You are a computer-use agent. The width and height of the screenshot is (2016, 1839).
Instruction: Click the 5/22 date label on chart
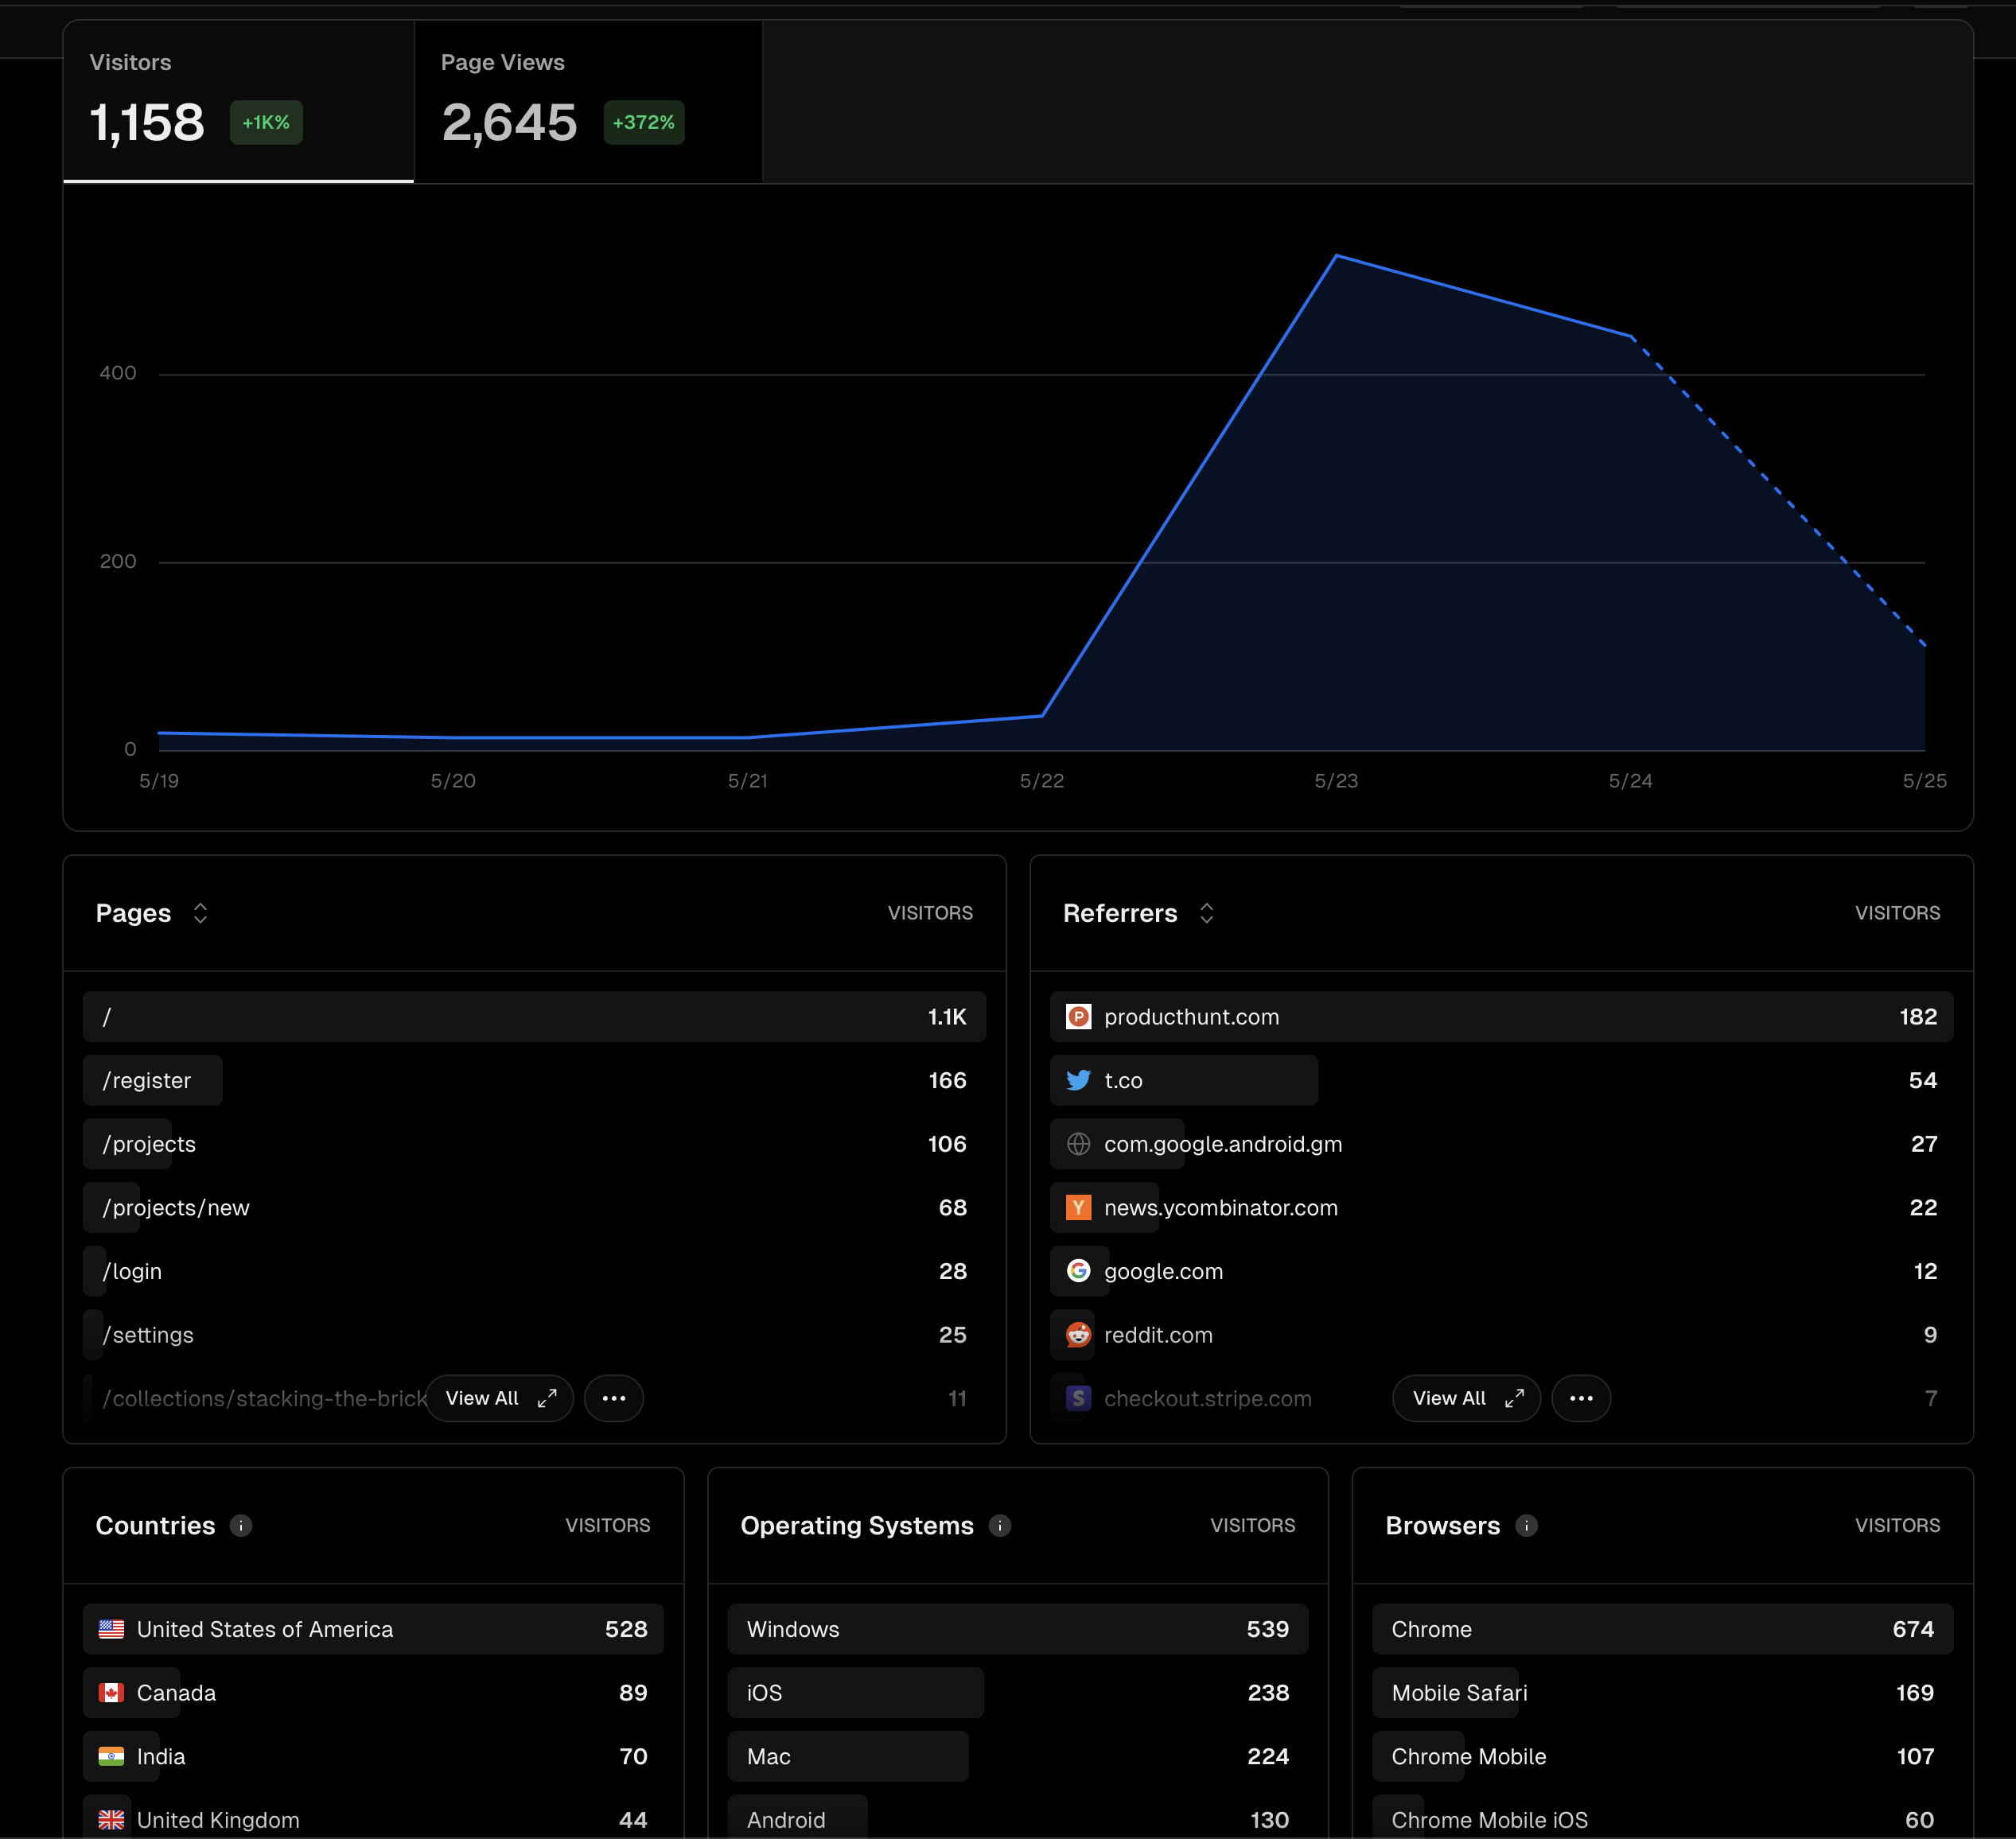[1042, 781]
